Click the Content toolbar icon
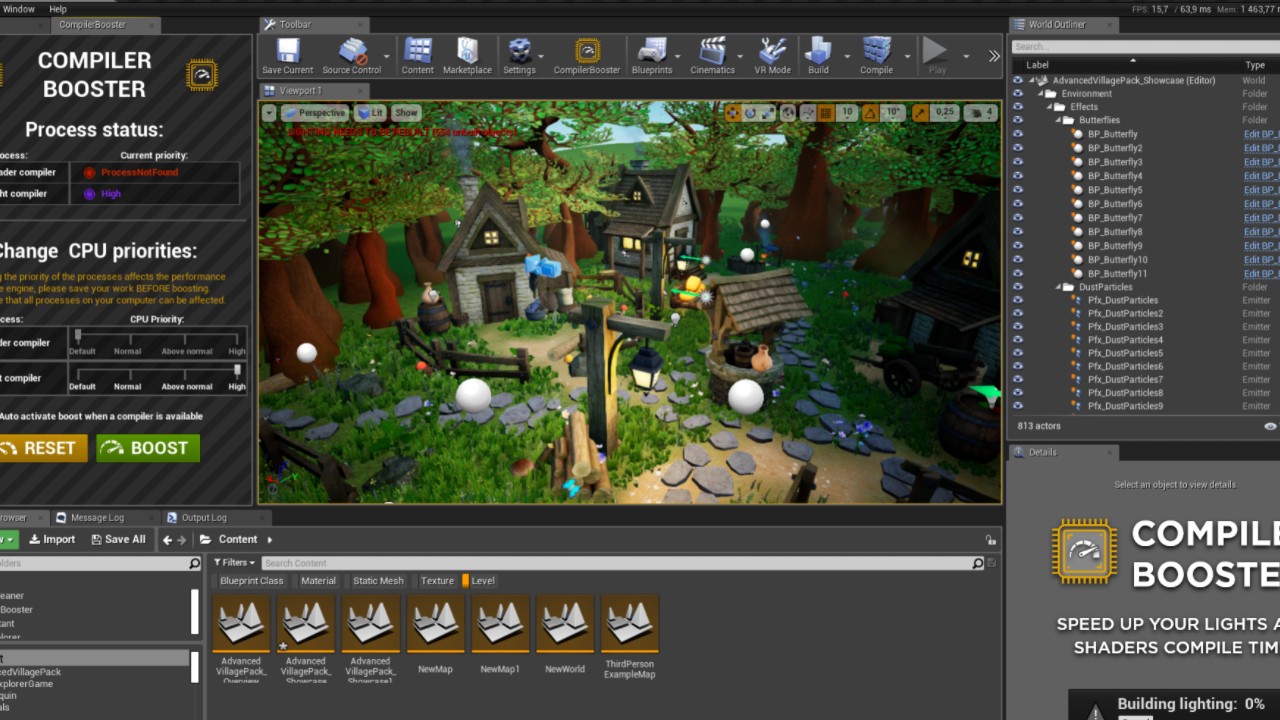The width and height of the screenshot is (1280, 720). pos(418,55)
